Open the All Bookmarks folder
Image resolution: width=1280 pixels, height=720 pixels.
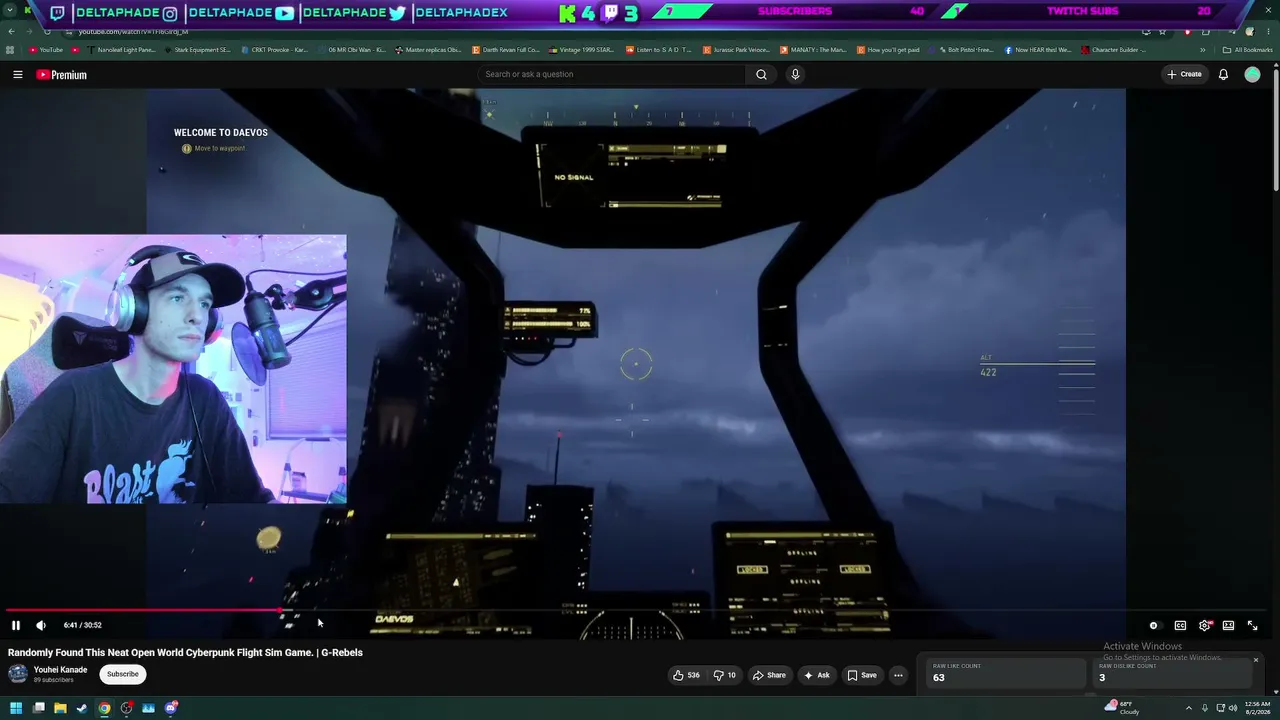(1247, 50)
